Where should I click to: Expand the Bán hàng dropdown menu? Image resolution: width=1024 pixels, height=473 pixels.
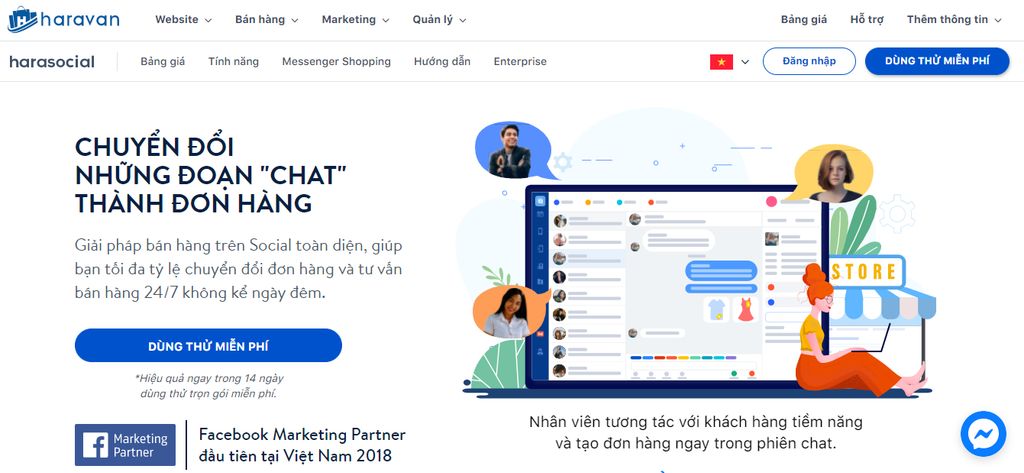pos(266,20)
